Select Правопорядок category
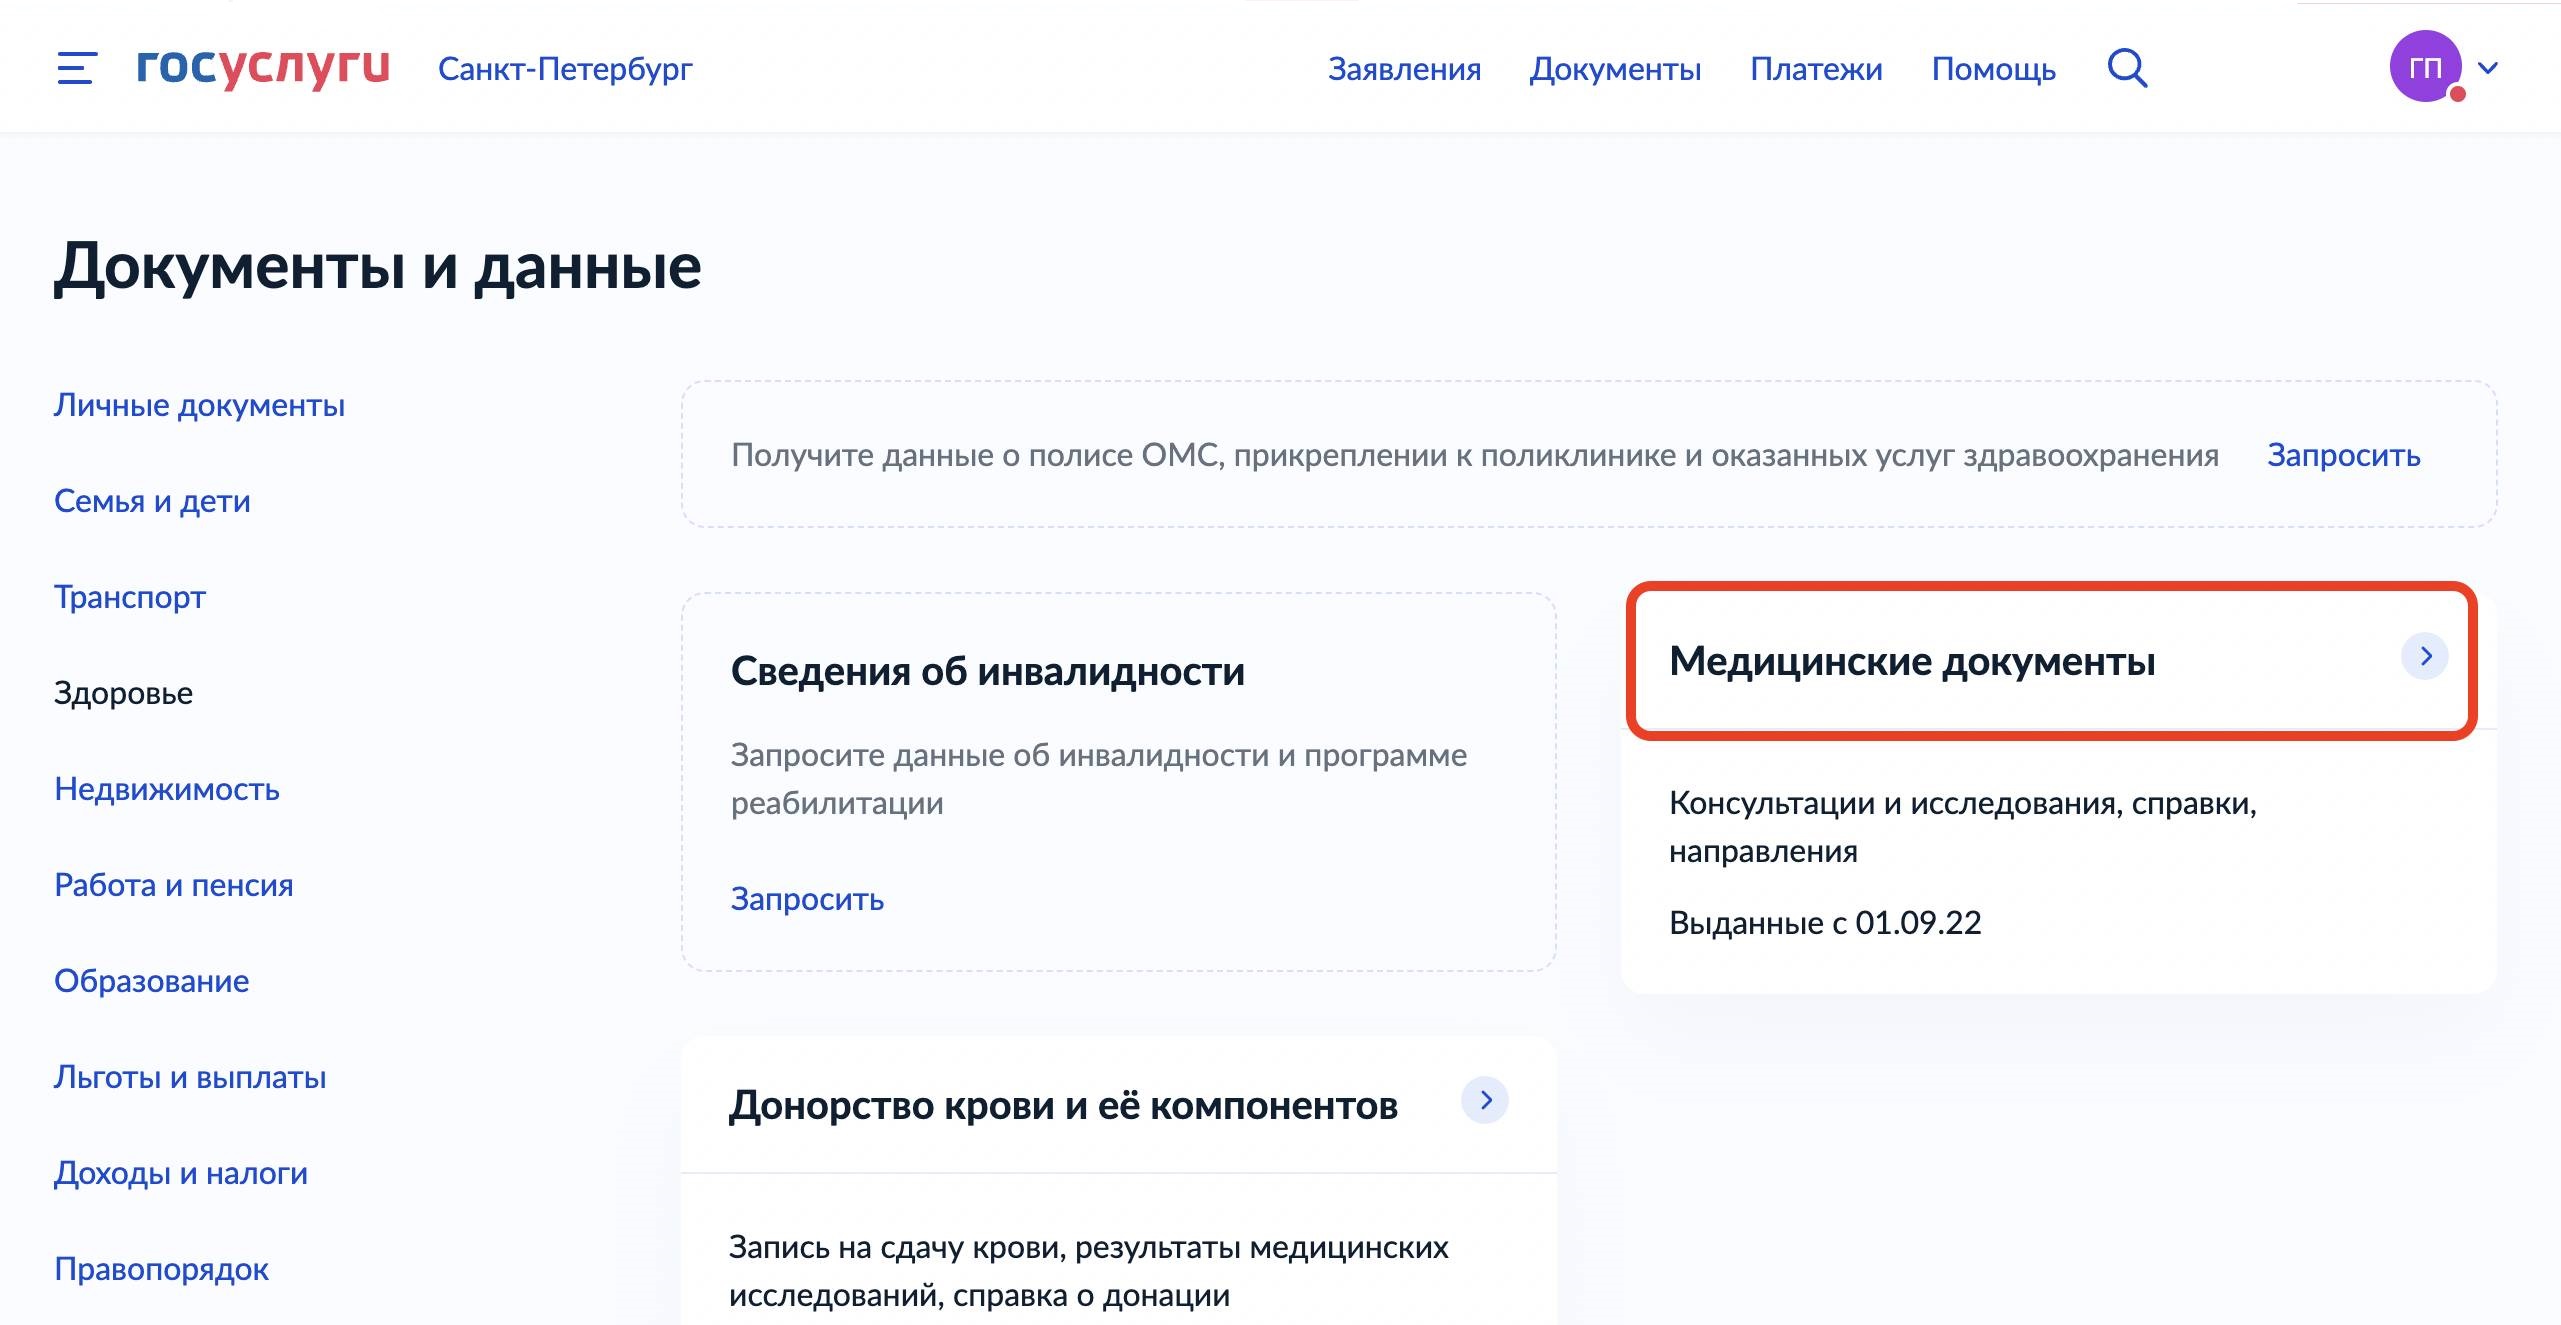The image size is (2561, 1325). (x=161, y=1269)
